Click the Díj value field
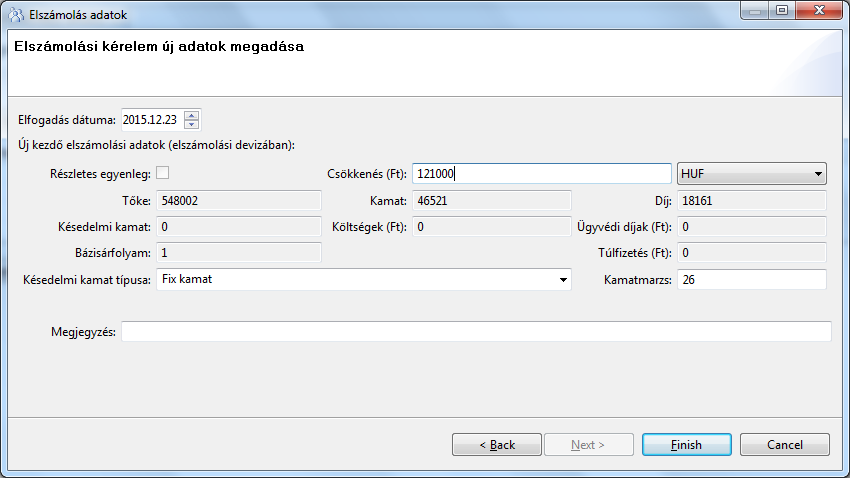The height and width of the screenshot is (478, 850). pyautogui.click(x=751, y=201)
